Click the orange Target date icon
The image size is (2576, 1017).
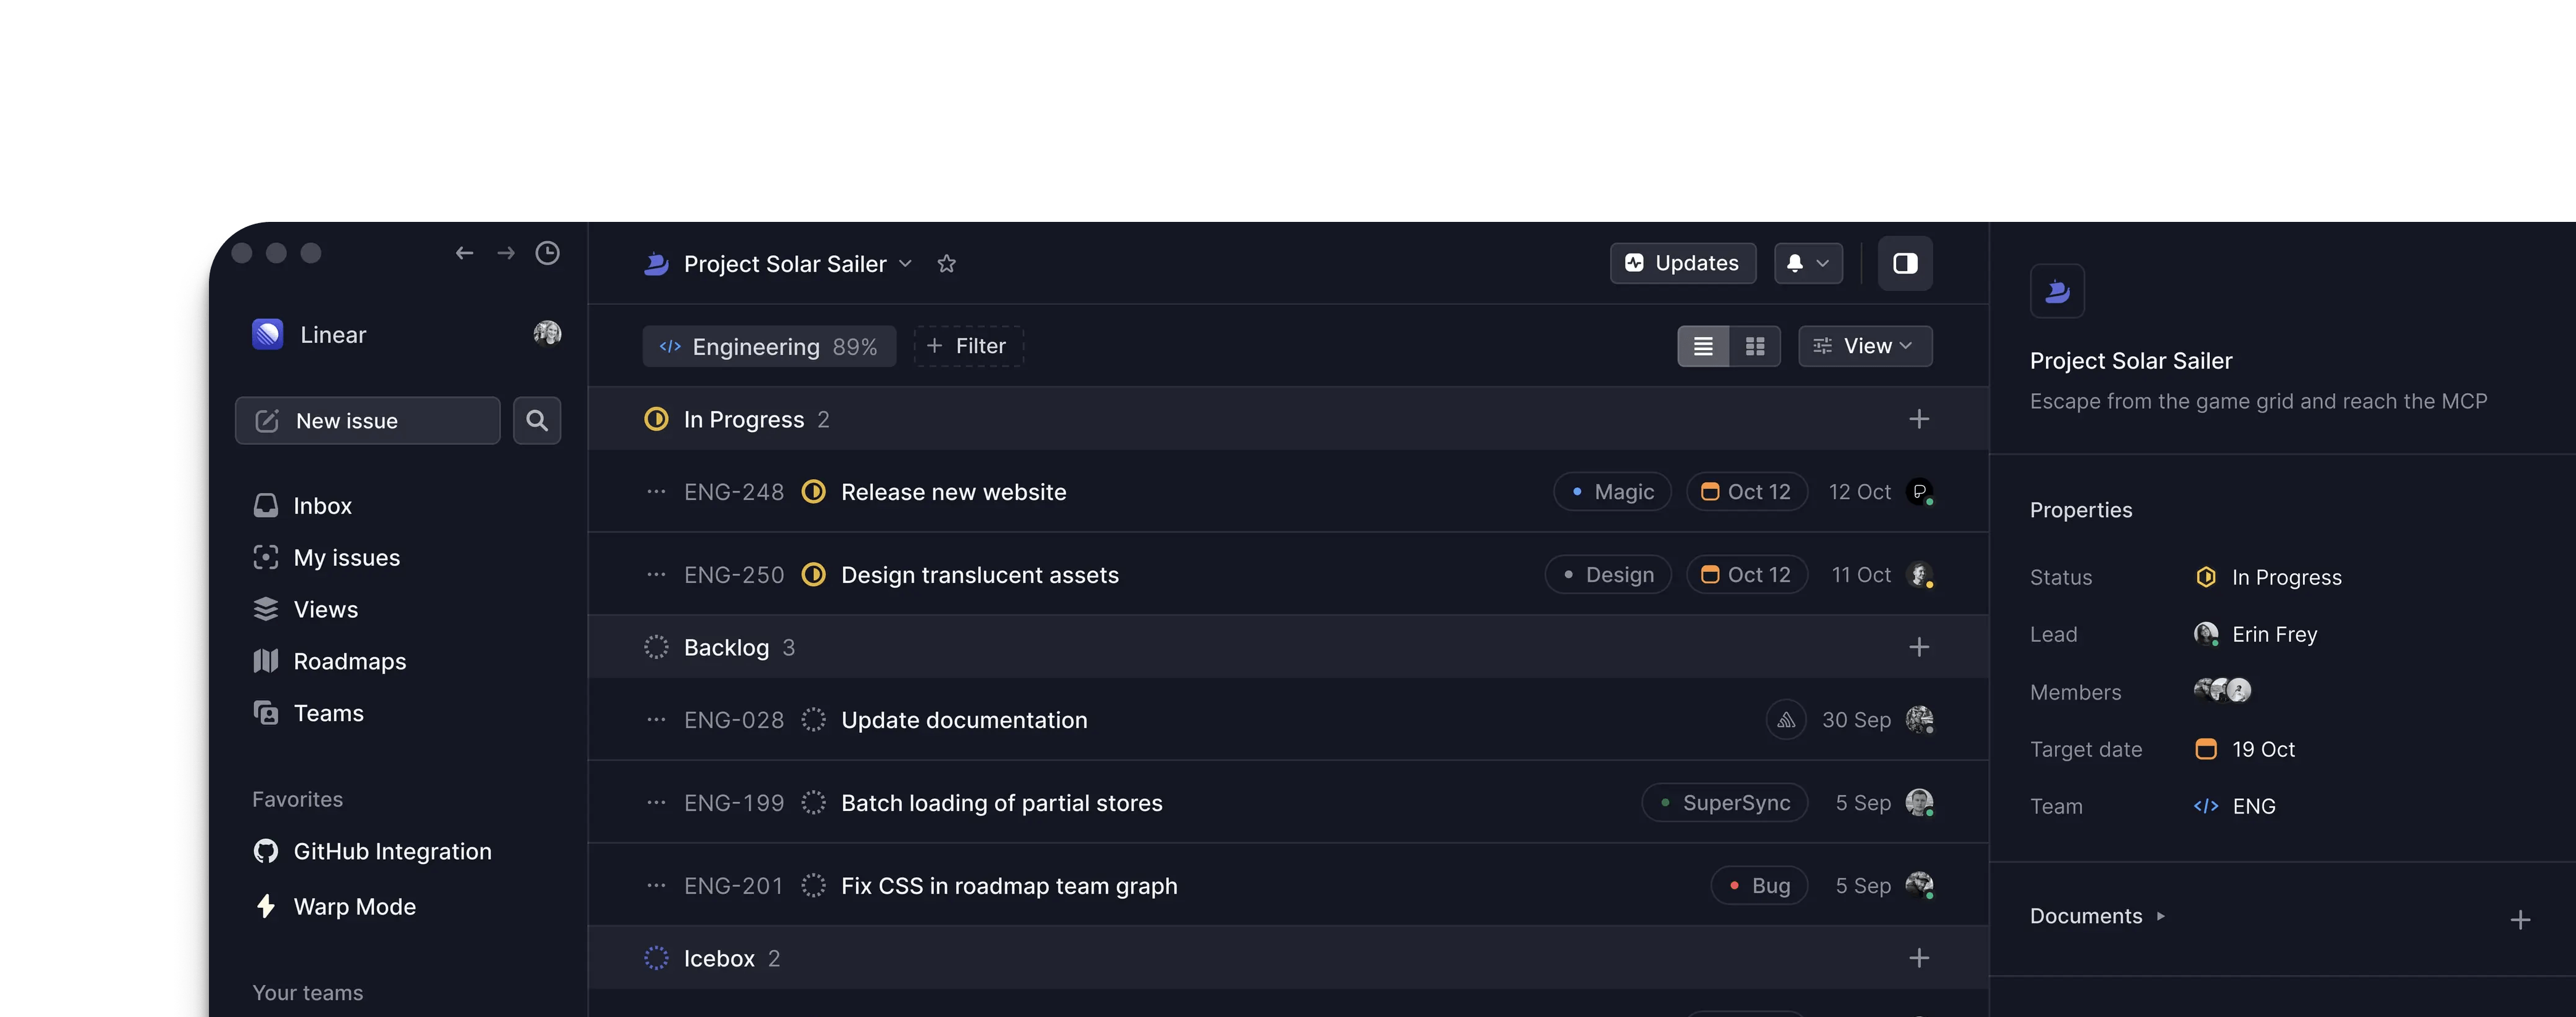tap(2205, 749)
